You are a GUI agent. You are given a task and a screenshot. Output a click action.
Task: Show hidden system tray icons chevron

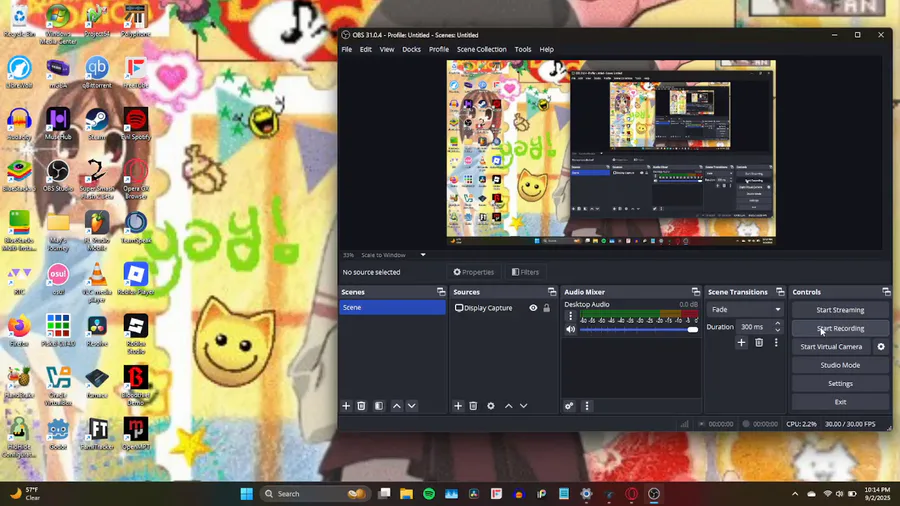coord(795,494)
